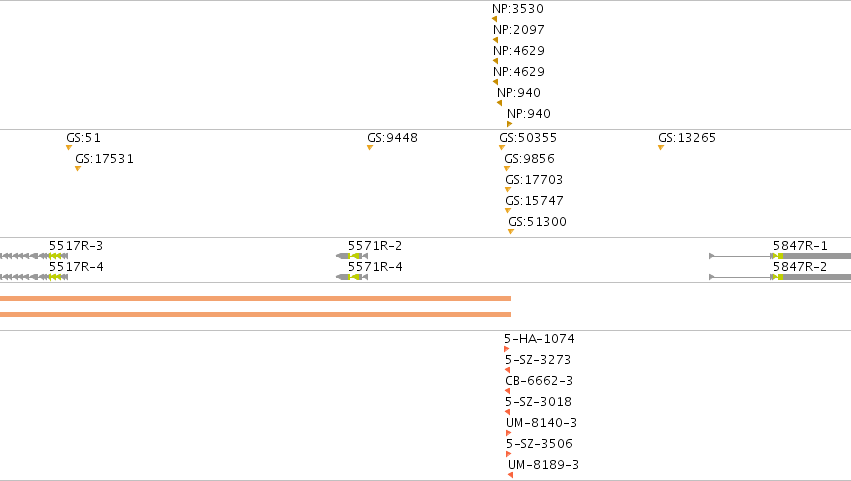Click the arrow marker under NP:2097
Screen dimensions: 851x481
(496, 40)
